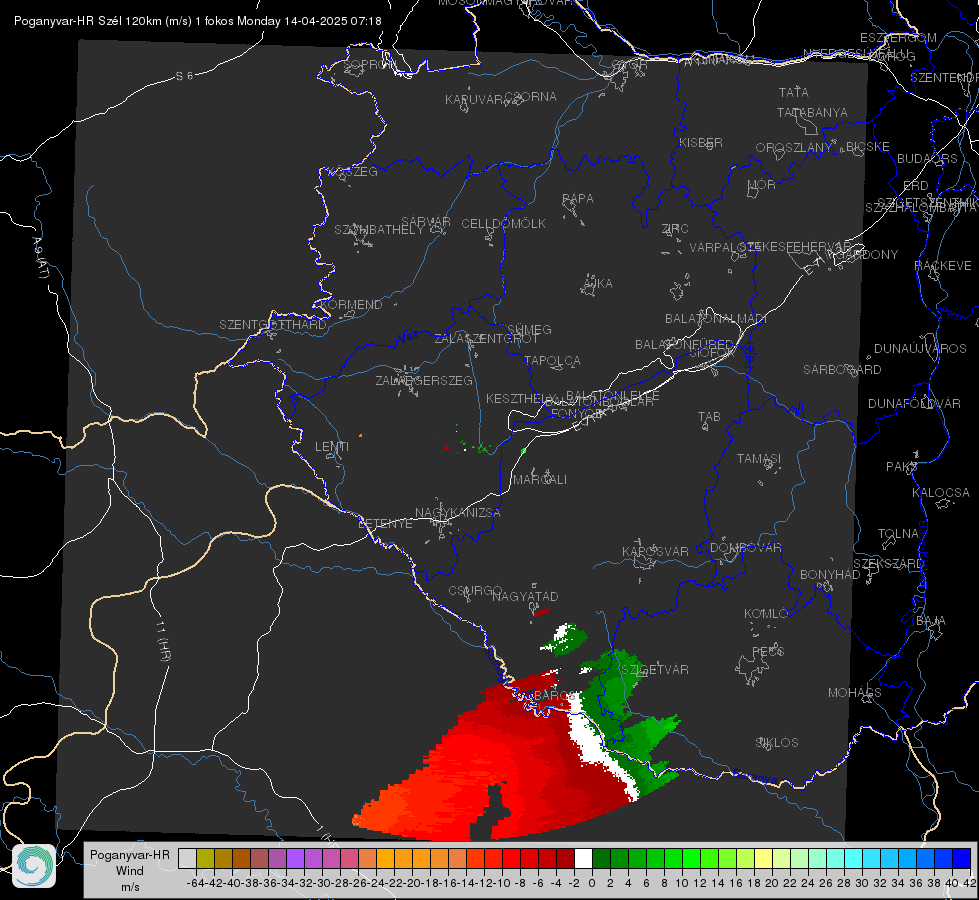Click the NAGYATAD town label
This screenshot has height=900, width=979.
point(525,596)
